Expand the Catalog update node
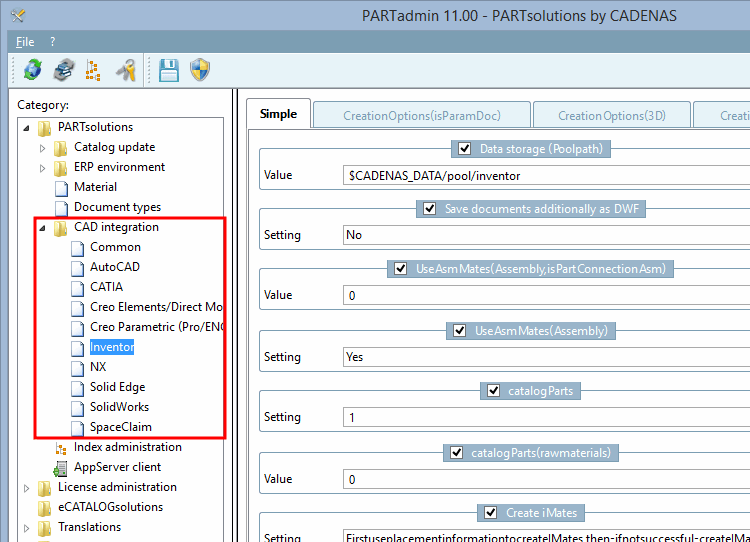The height and width of the screenshot is (542, 750). [43, 148]
